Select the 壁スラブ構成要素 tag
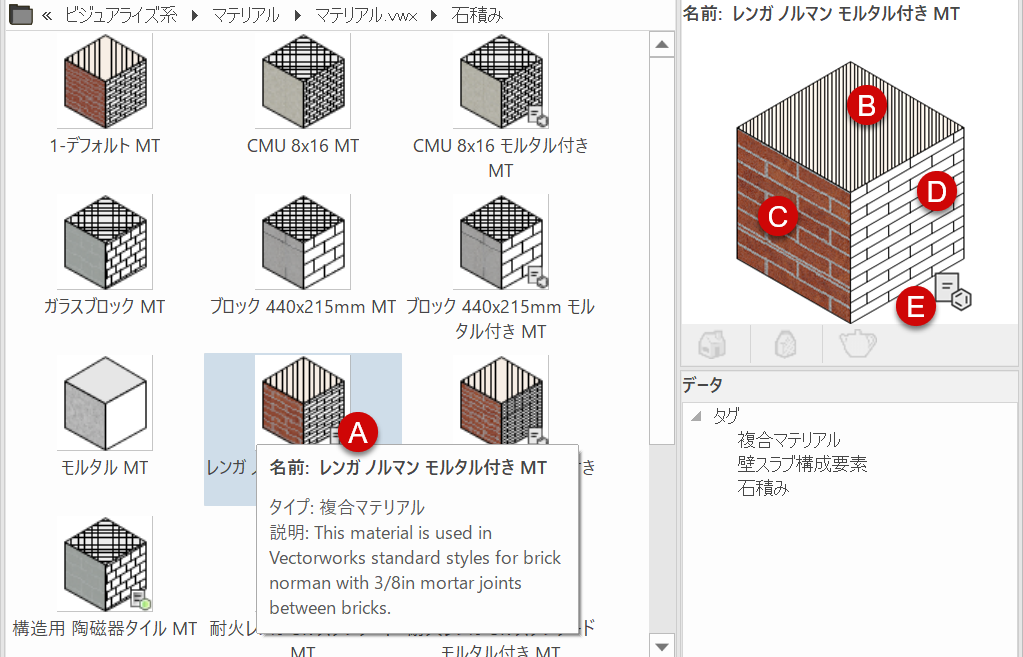This screenshot has height=657, width=1023. (802, 464)
